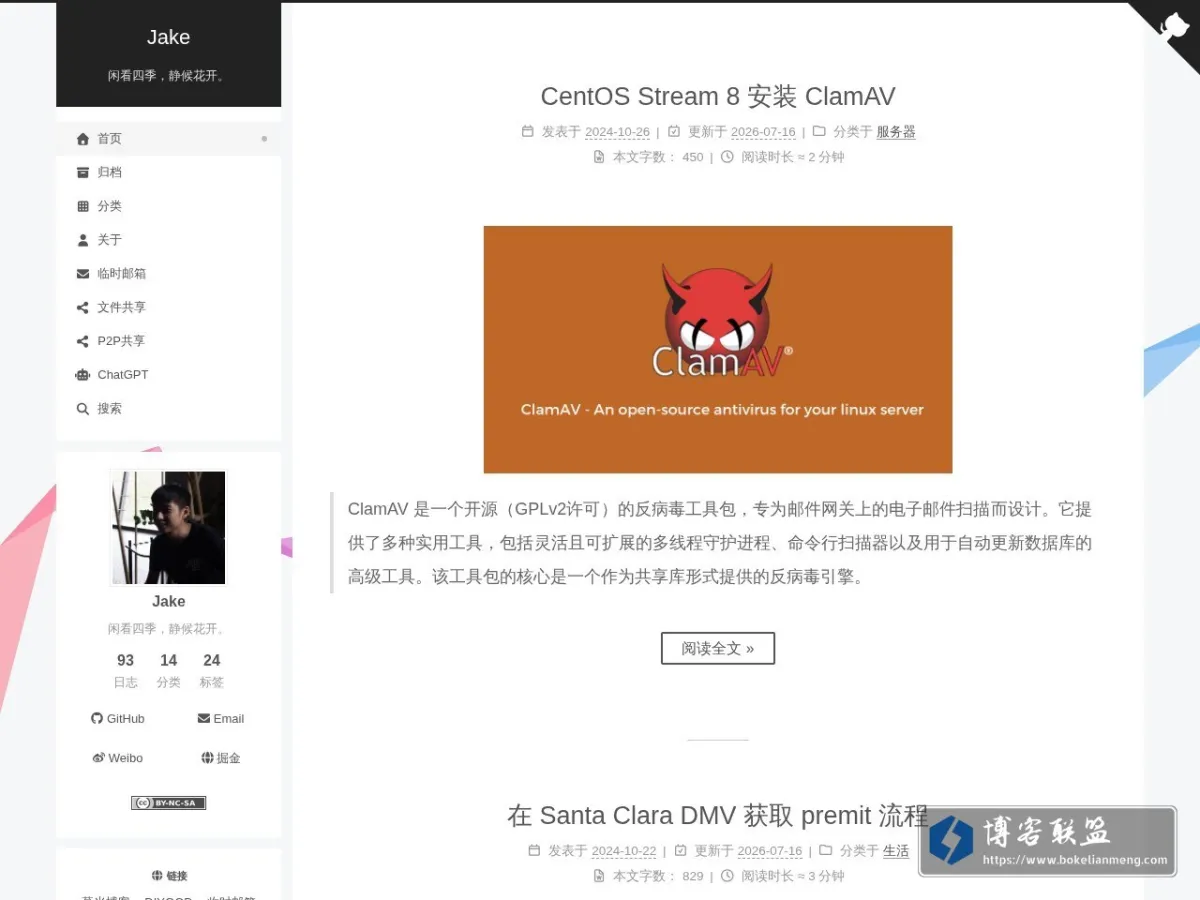
Task: Open the post title CentOS Stream 8 安装 ClamAV
Action: click(x=718, y=96)
